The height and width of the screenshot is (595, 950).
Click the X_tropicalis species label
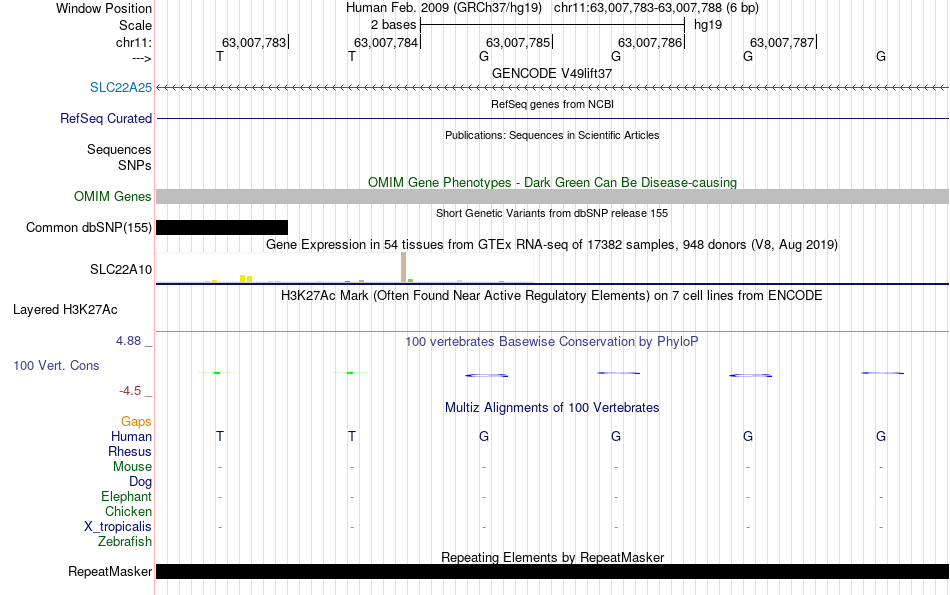(x=118, y=527)
